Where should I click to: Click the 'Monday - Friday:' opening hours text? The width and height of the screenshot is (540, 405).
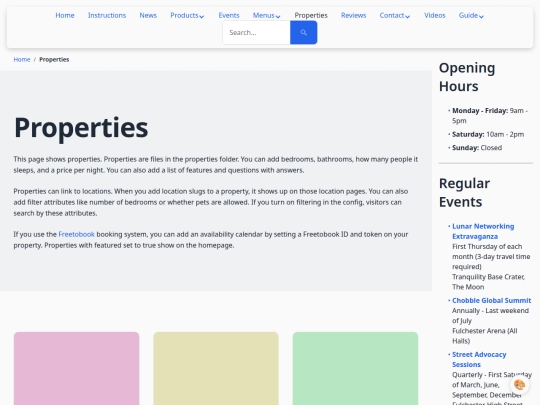(480, 111)
